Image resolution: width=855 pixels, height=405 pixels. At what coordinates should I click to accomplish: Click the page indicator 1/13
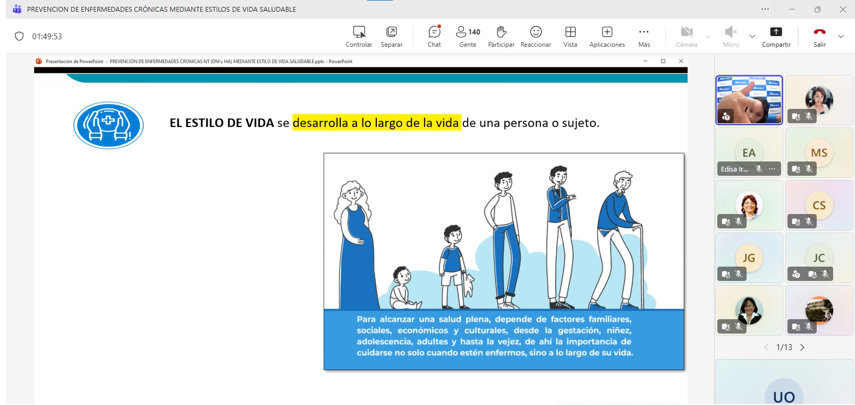tap(784, 347)
